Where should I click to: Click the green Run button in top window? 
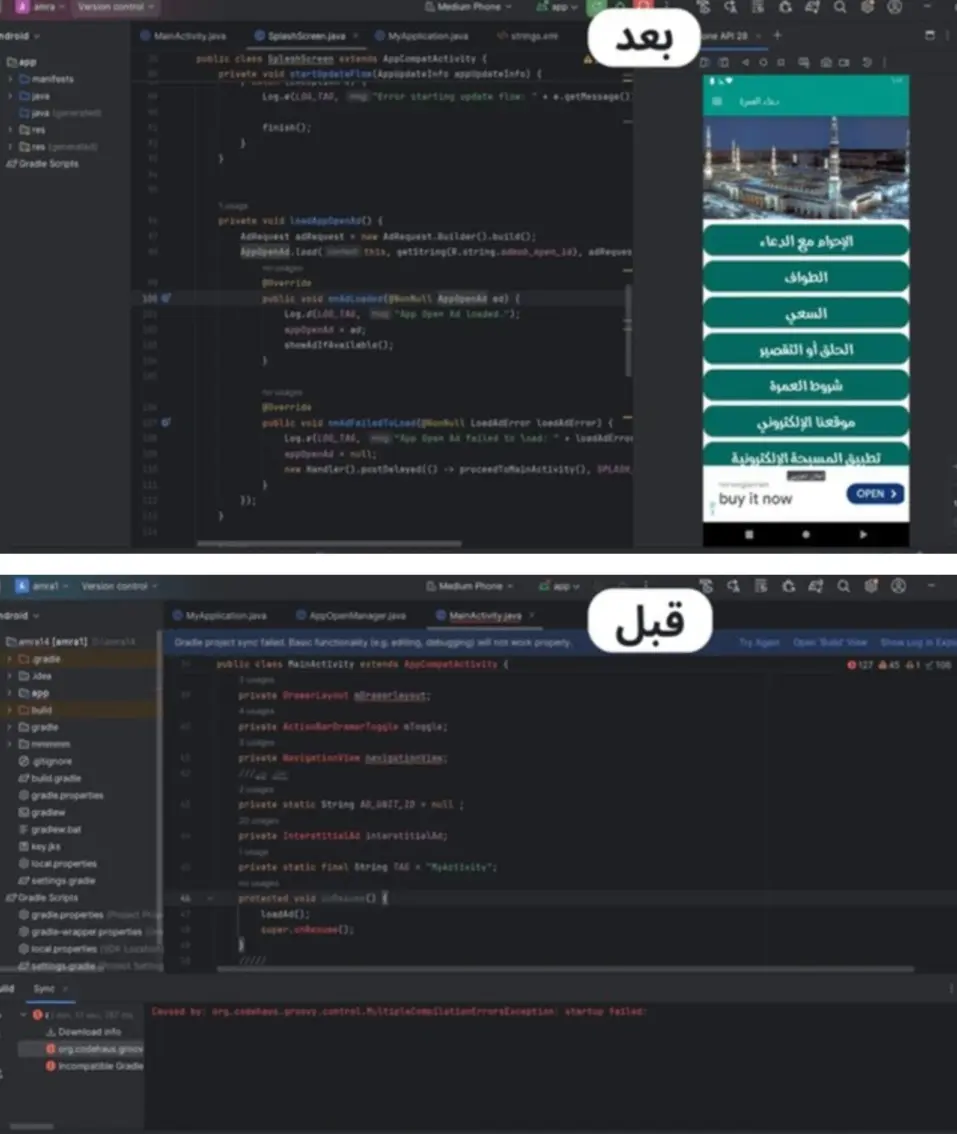[597, 7]
